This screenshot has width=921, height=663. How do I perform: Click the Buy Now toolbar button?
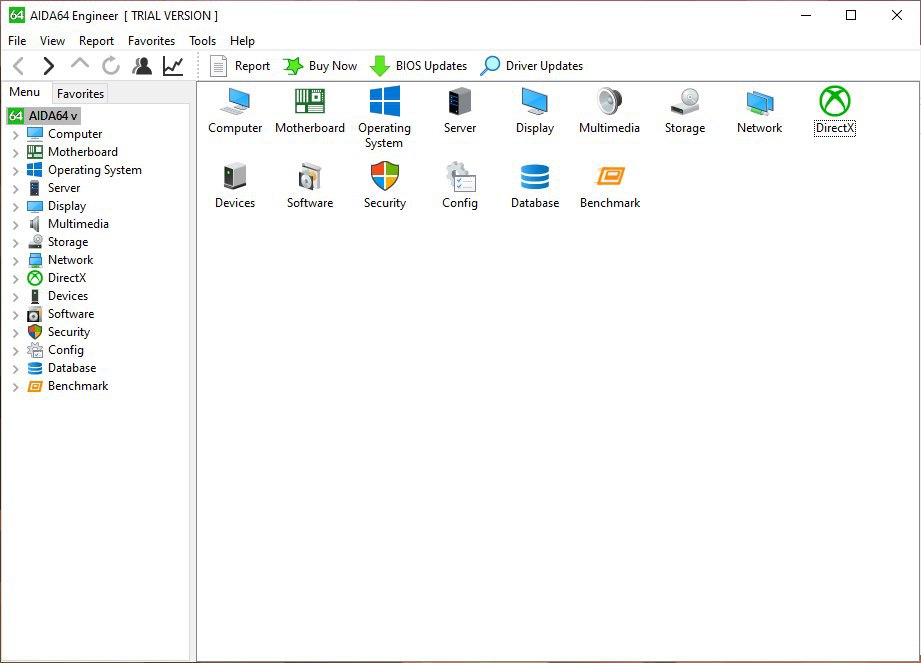coord(320,66)
